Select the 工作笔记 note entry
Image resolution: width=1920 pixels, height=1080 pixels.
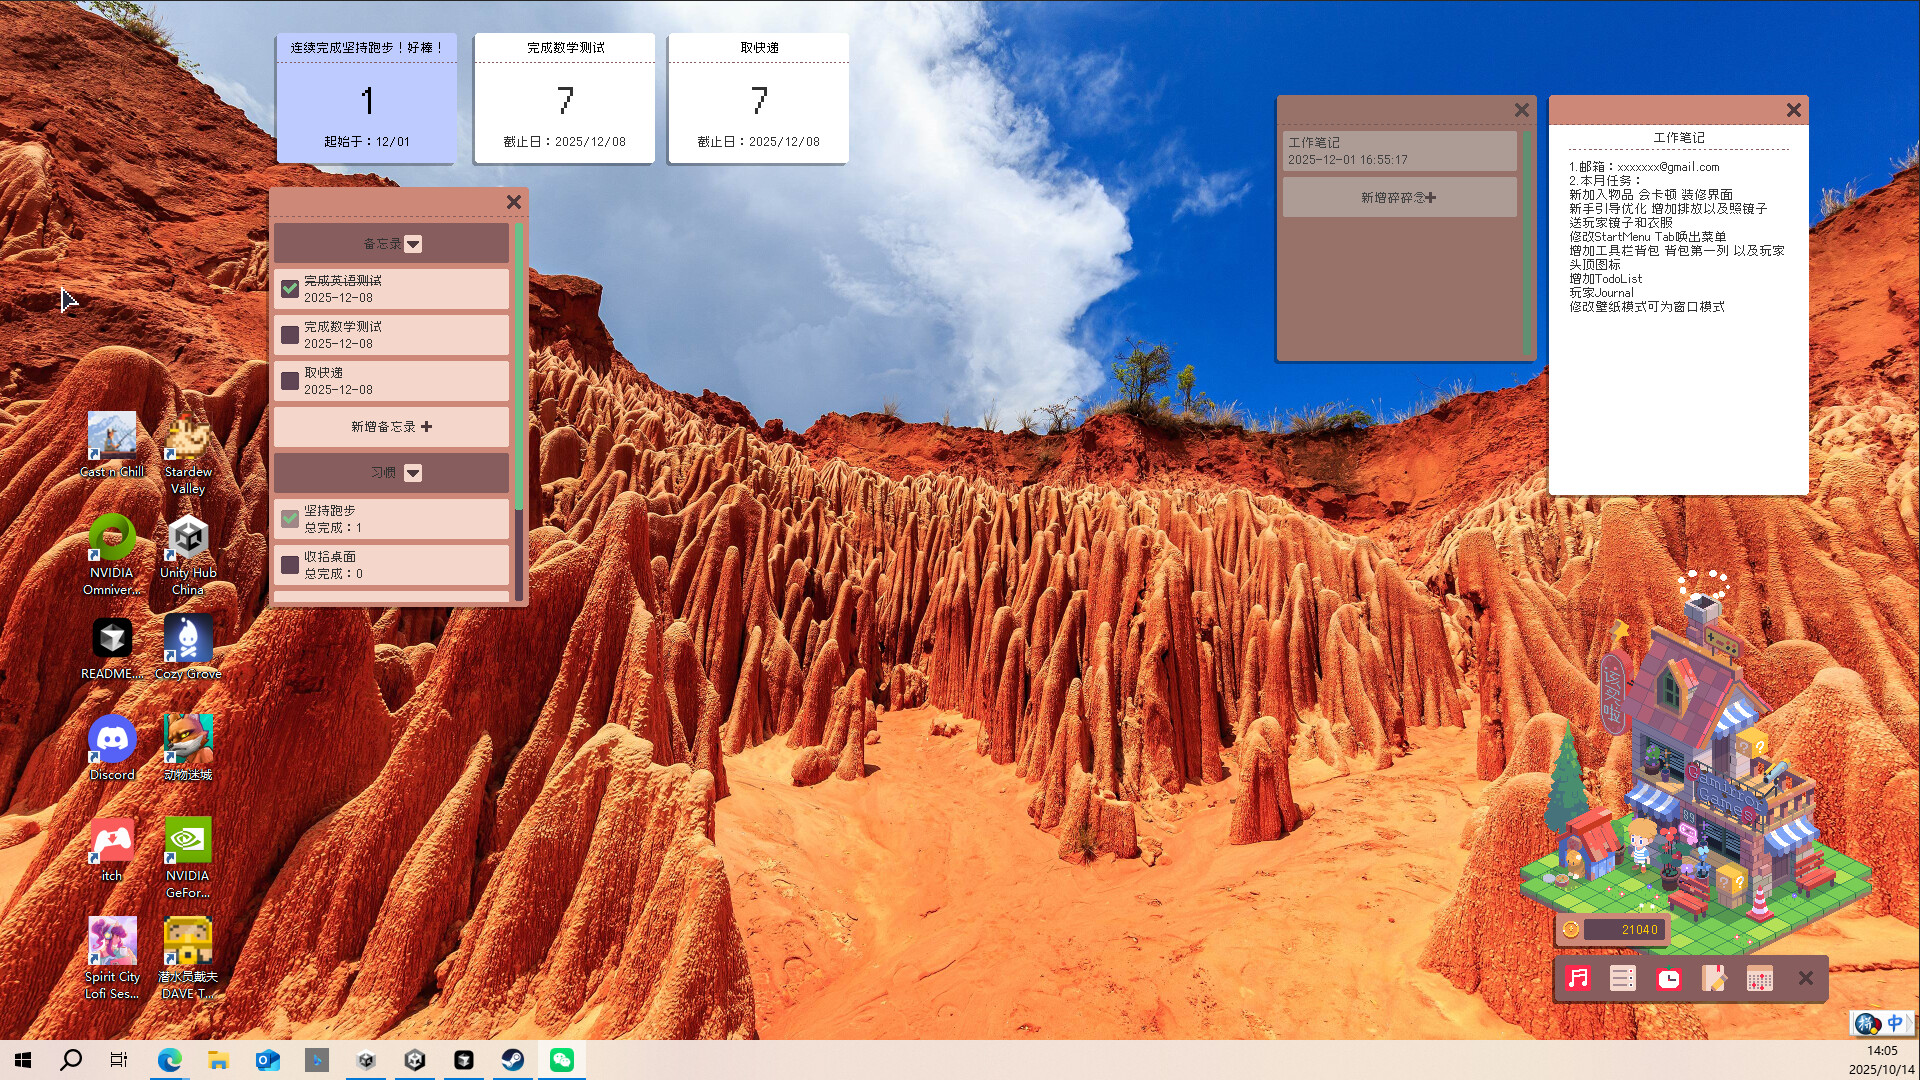(1398, 151)
